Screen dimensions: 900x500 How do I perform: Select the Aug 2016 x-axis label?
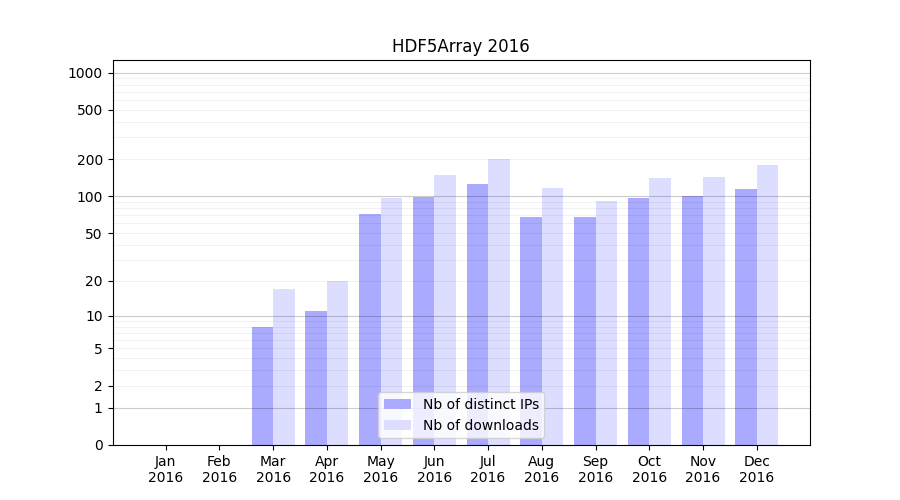click(x=542, y=469)
